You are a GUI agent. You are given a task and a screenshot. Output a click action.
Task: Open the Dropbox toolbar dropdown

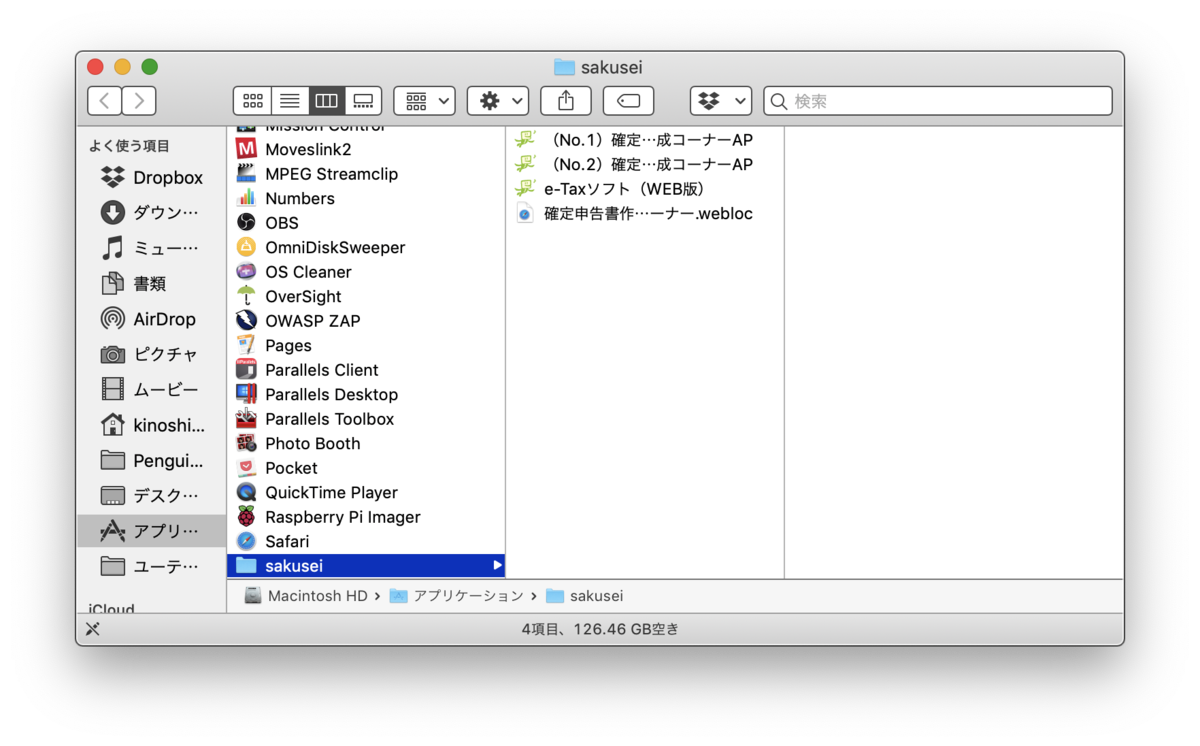coord(721,101)
